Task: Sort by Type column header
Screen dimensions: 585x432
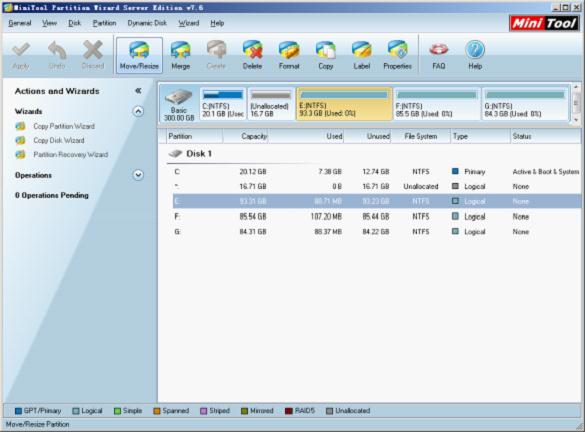Action: [x=481, y=136]
